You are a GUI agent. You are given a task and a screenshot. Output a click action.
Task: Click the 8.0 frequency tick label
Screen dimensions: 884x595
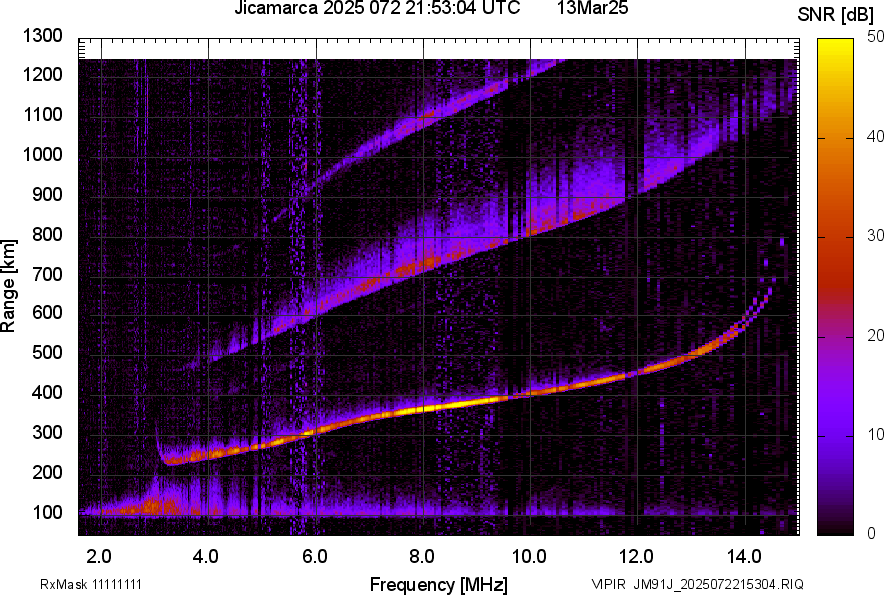click(x=422, y=557)
